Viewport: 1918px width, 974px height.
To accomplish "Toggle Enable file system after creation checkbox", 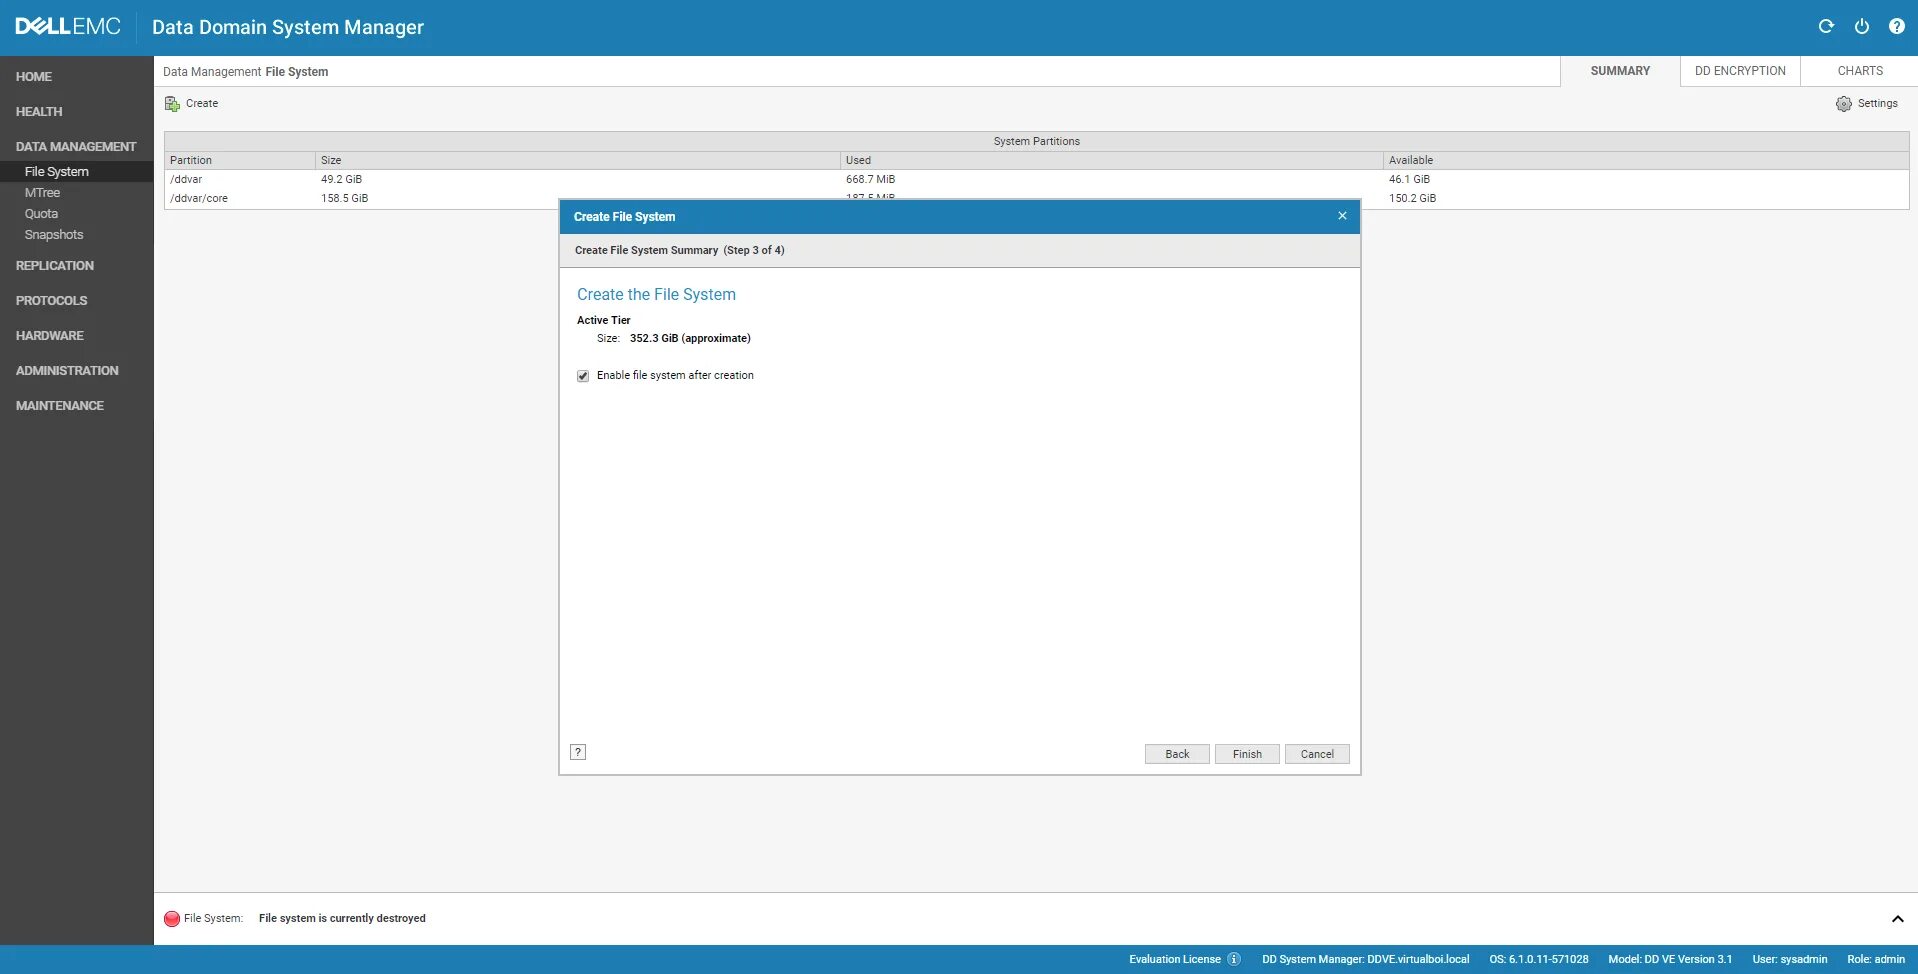I will pyautogui.click(x=583, y=376).
